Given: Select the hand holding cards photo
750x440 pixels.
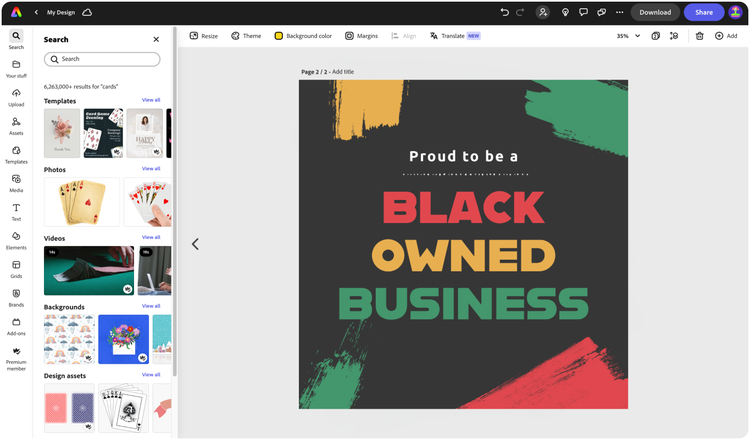Looking at the screenshot, I should coord(148,202).
